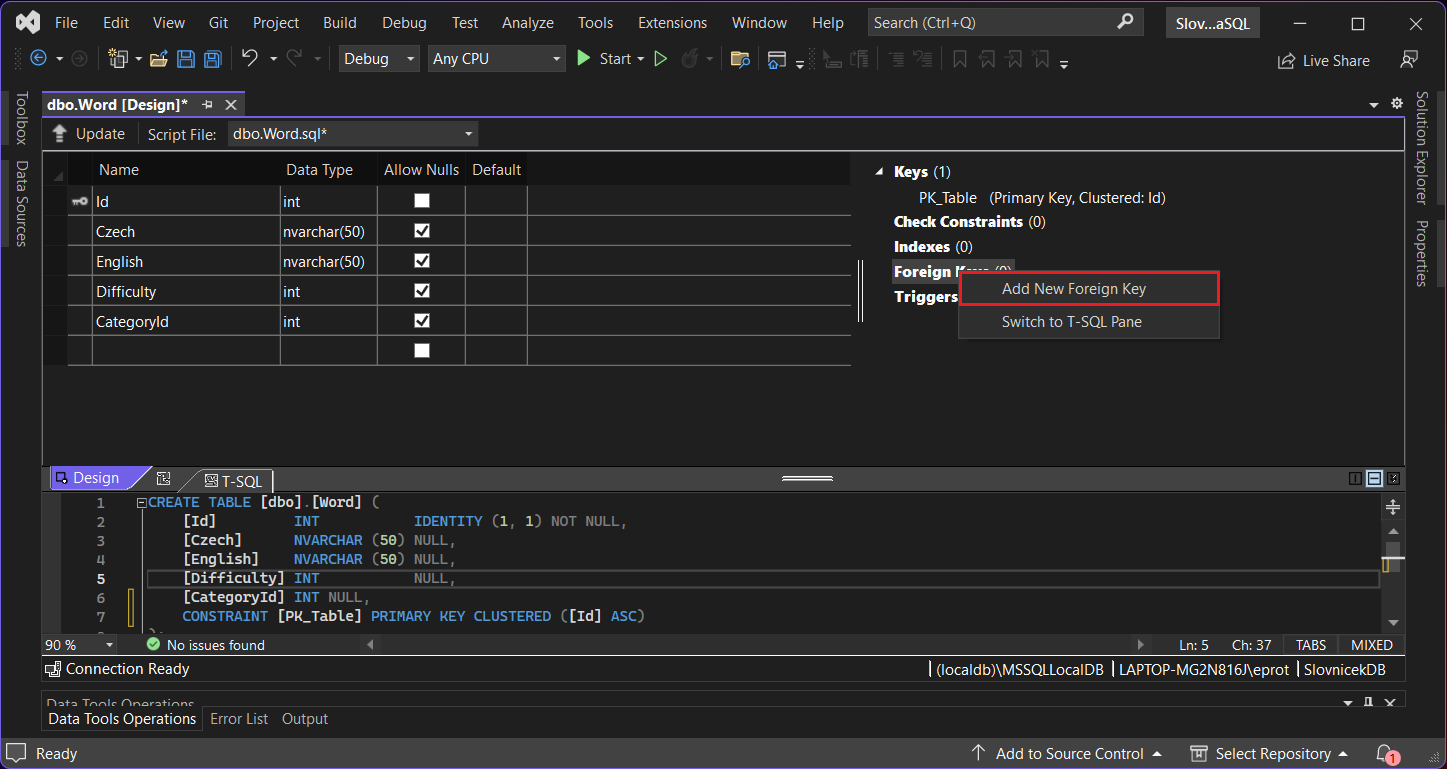Select Add New Foreign Key menu item
This screenshot has width=1447, height=769.
click(x=1073, y=289)
